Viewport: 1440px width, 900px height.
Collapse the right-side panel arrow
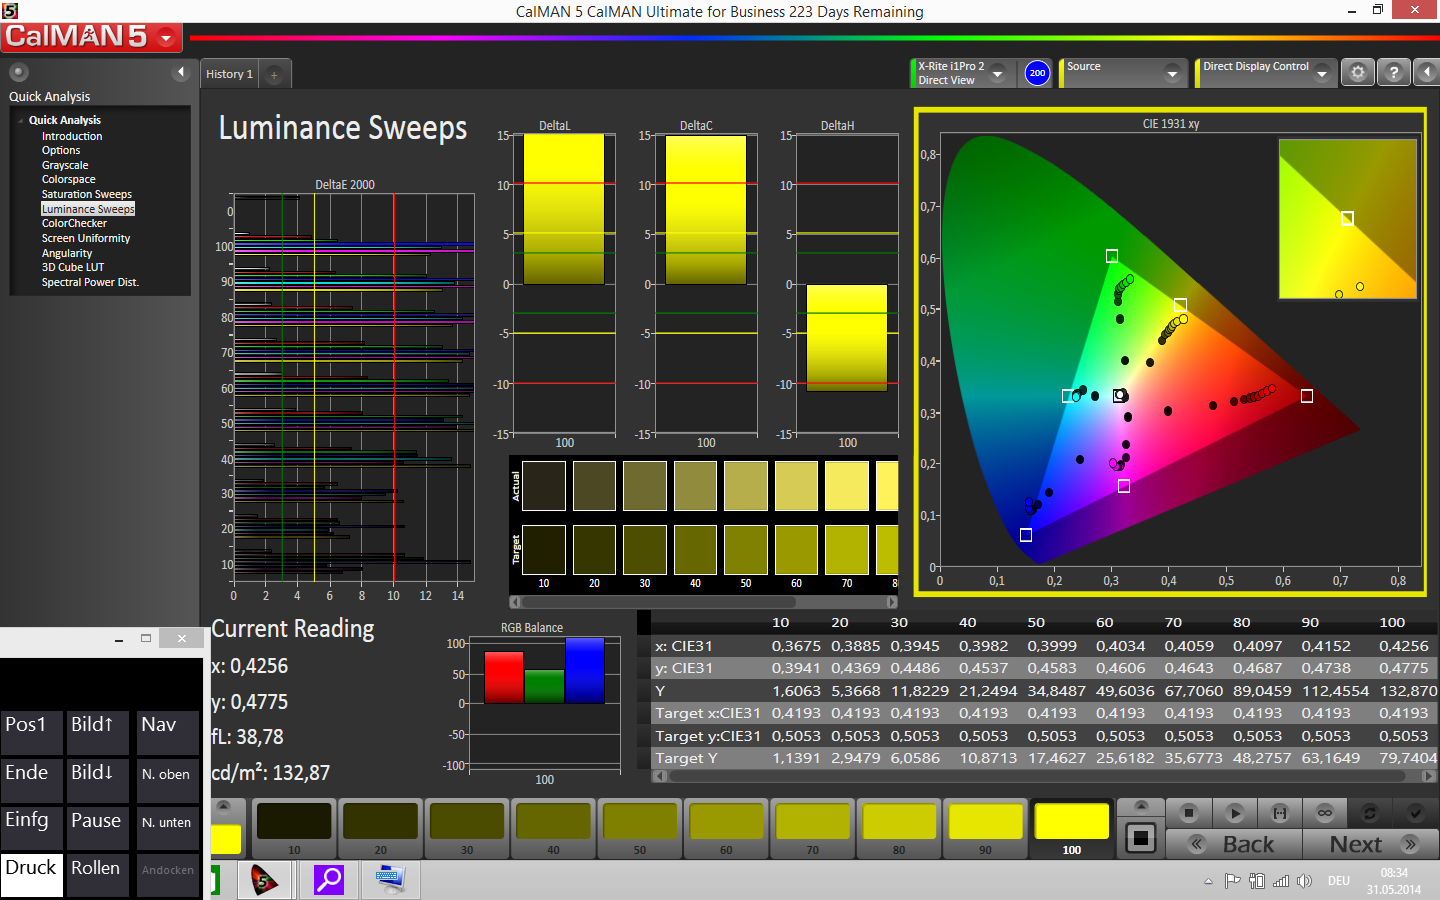pos(1427,72)
